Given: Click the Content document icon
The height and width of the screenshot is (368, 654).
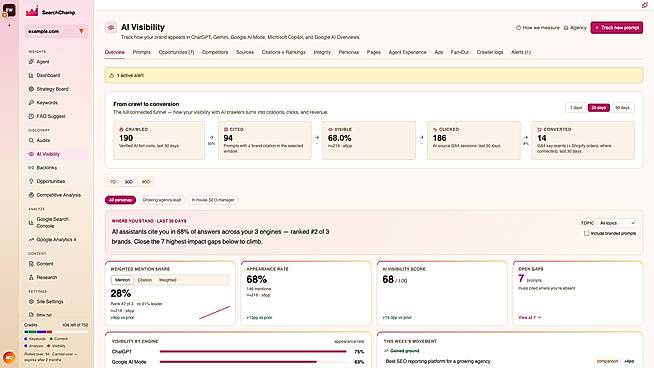Looking at the screenshot, I should (31, 264).
